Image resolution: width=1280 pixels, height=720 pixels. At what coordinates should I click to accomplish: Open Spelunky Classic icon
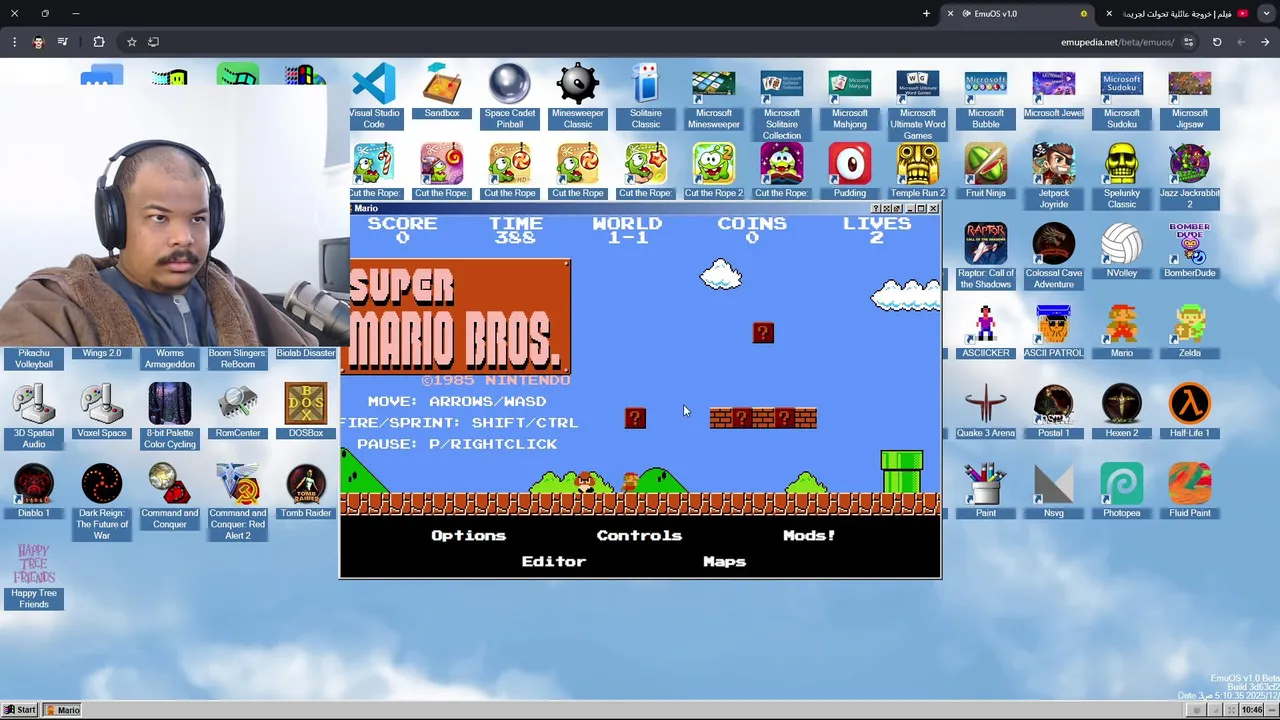[1122, 176]
